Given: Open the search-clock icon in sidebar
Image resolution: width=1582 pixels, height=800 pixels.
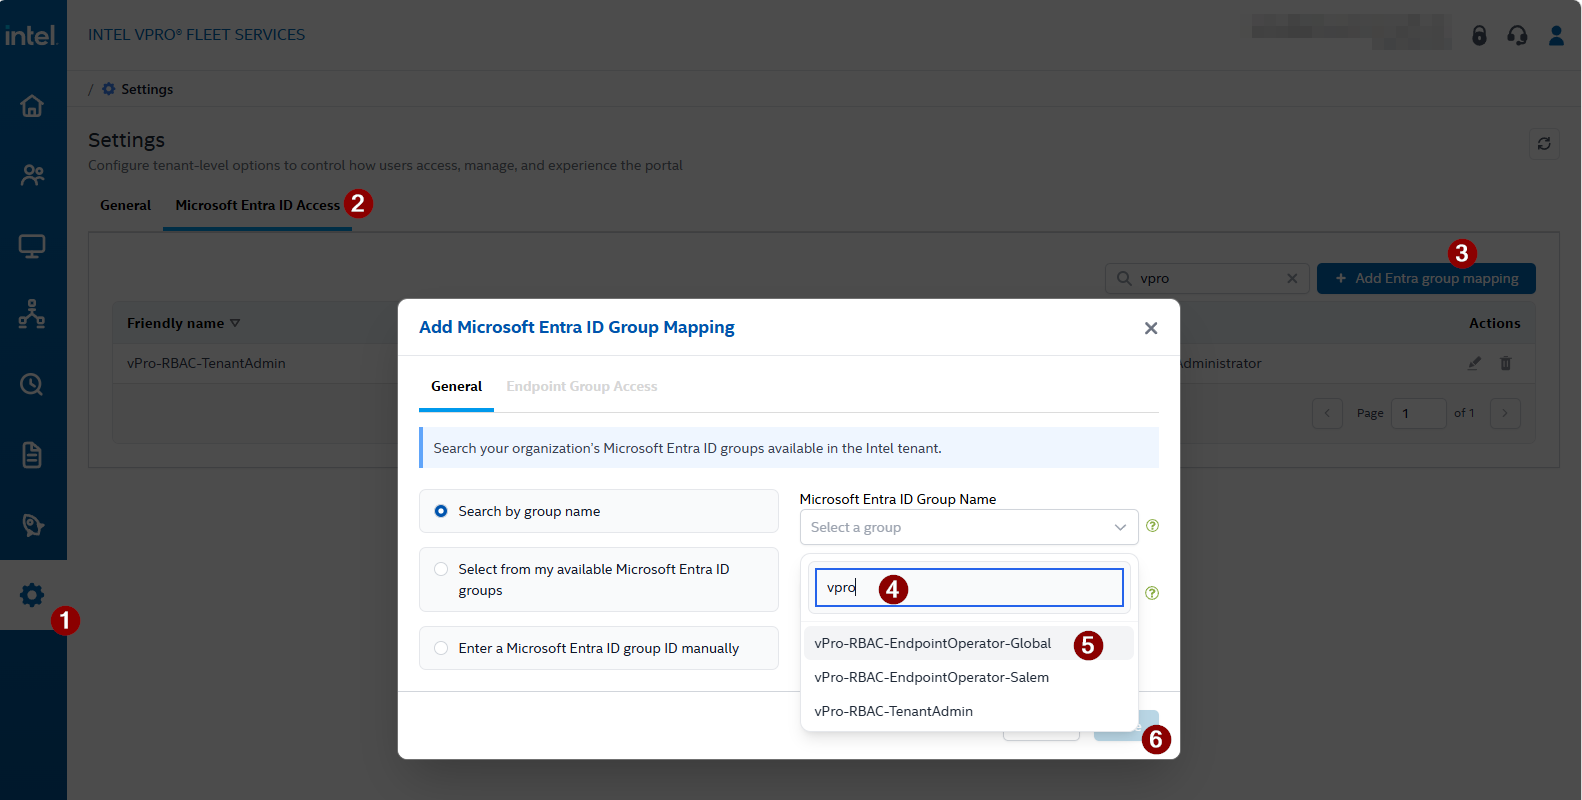Looking at the screenshot, I should pos(32,385).
